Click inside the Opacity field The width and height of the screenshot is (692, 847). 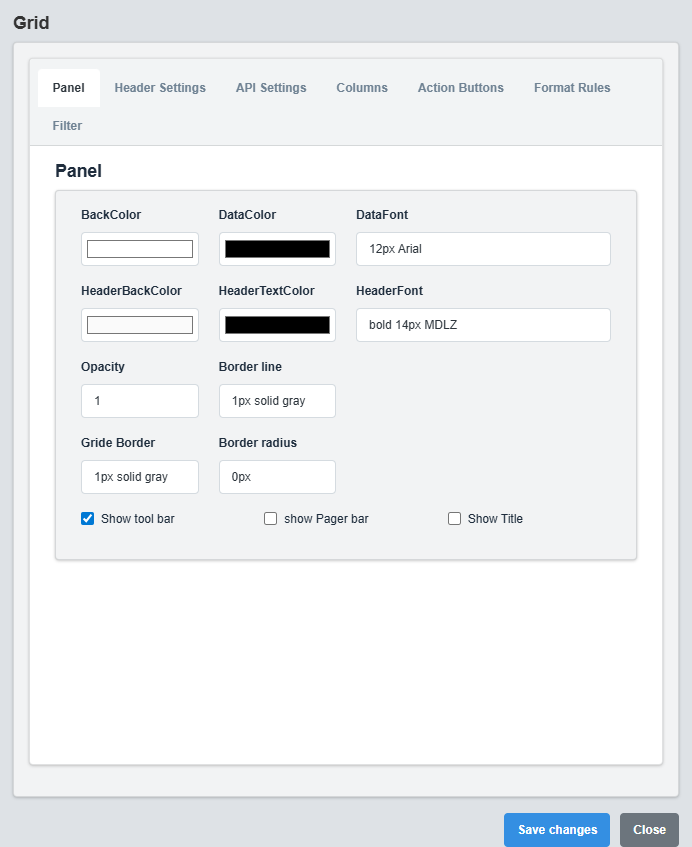coord(139,400)
